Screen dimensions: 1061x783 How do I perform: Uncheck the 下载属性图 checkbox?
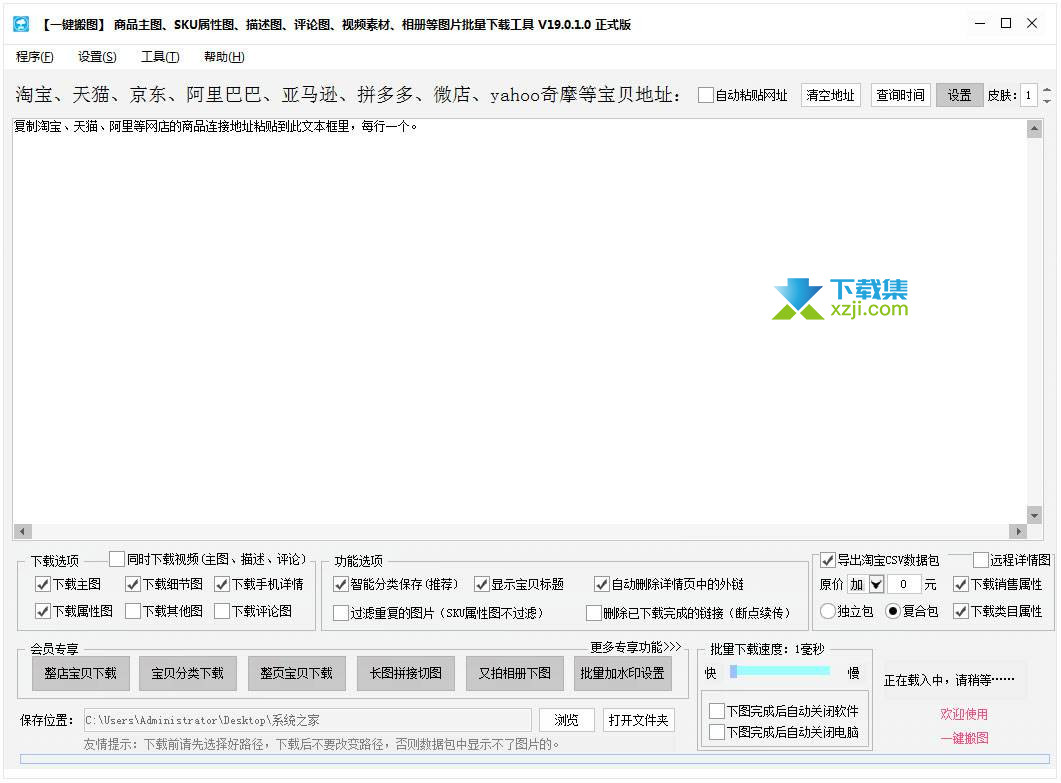[43, 611]
